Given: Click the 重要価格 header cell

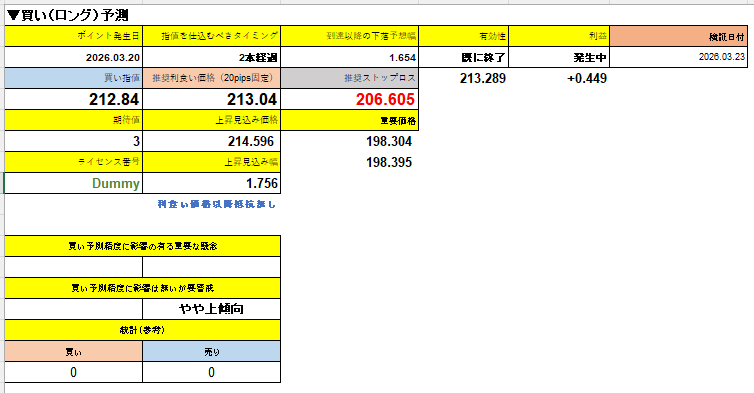Looking at the screenshot, I should [x=350, y=120].
